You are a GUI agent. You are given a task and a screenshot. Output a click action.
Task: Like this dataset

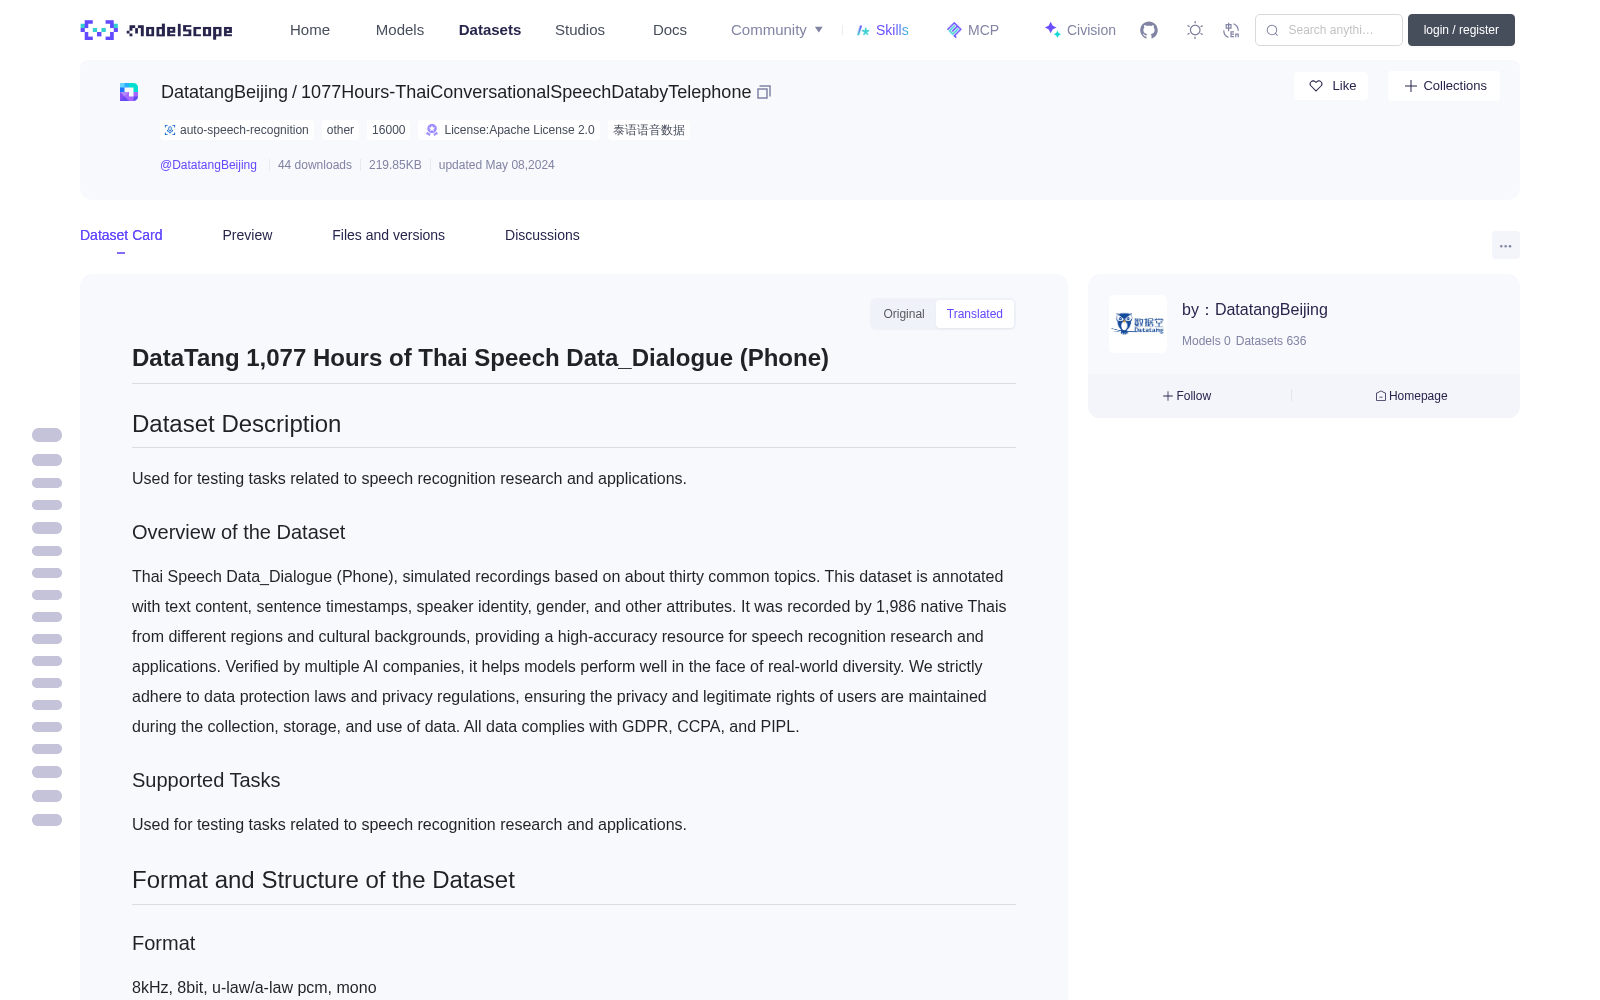1331,86
